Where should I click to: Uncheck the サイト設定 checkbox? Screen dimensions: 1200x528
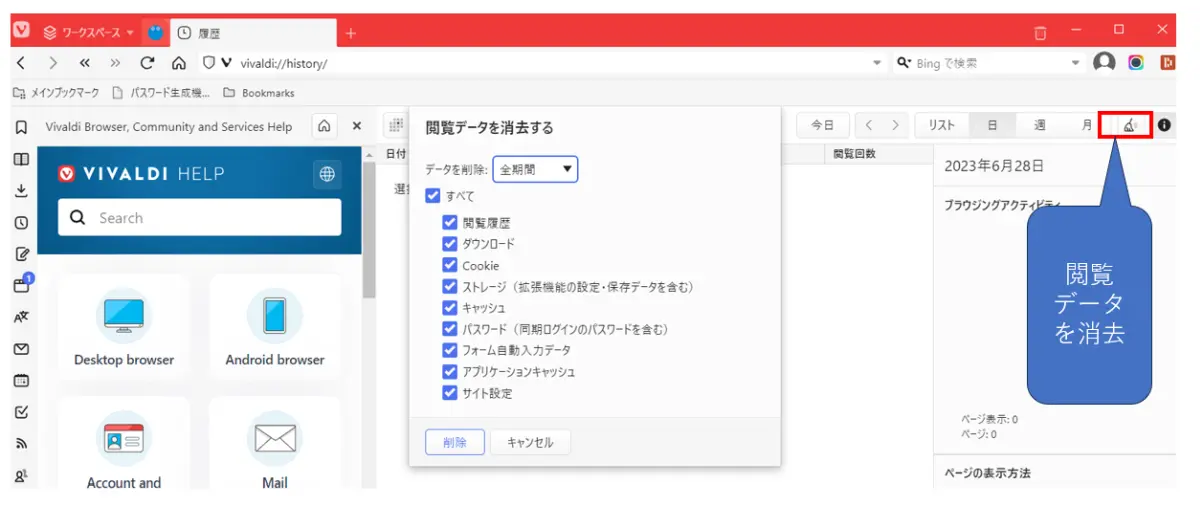tap(449, 393)
